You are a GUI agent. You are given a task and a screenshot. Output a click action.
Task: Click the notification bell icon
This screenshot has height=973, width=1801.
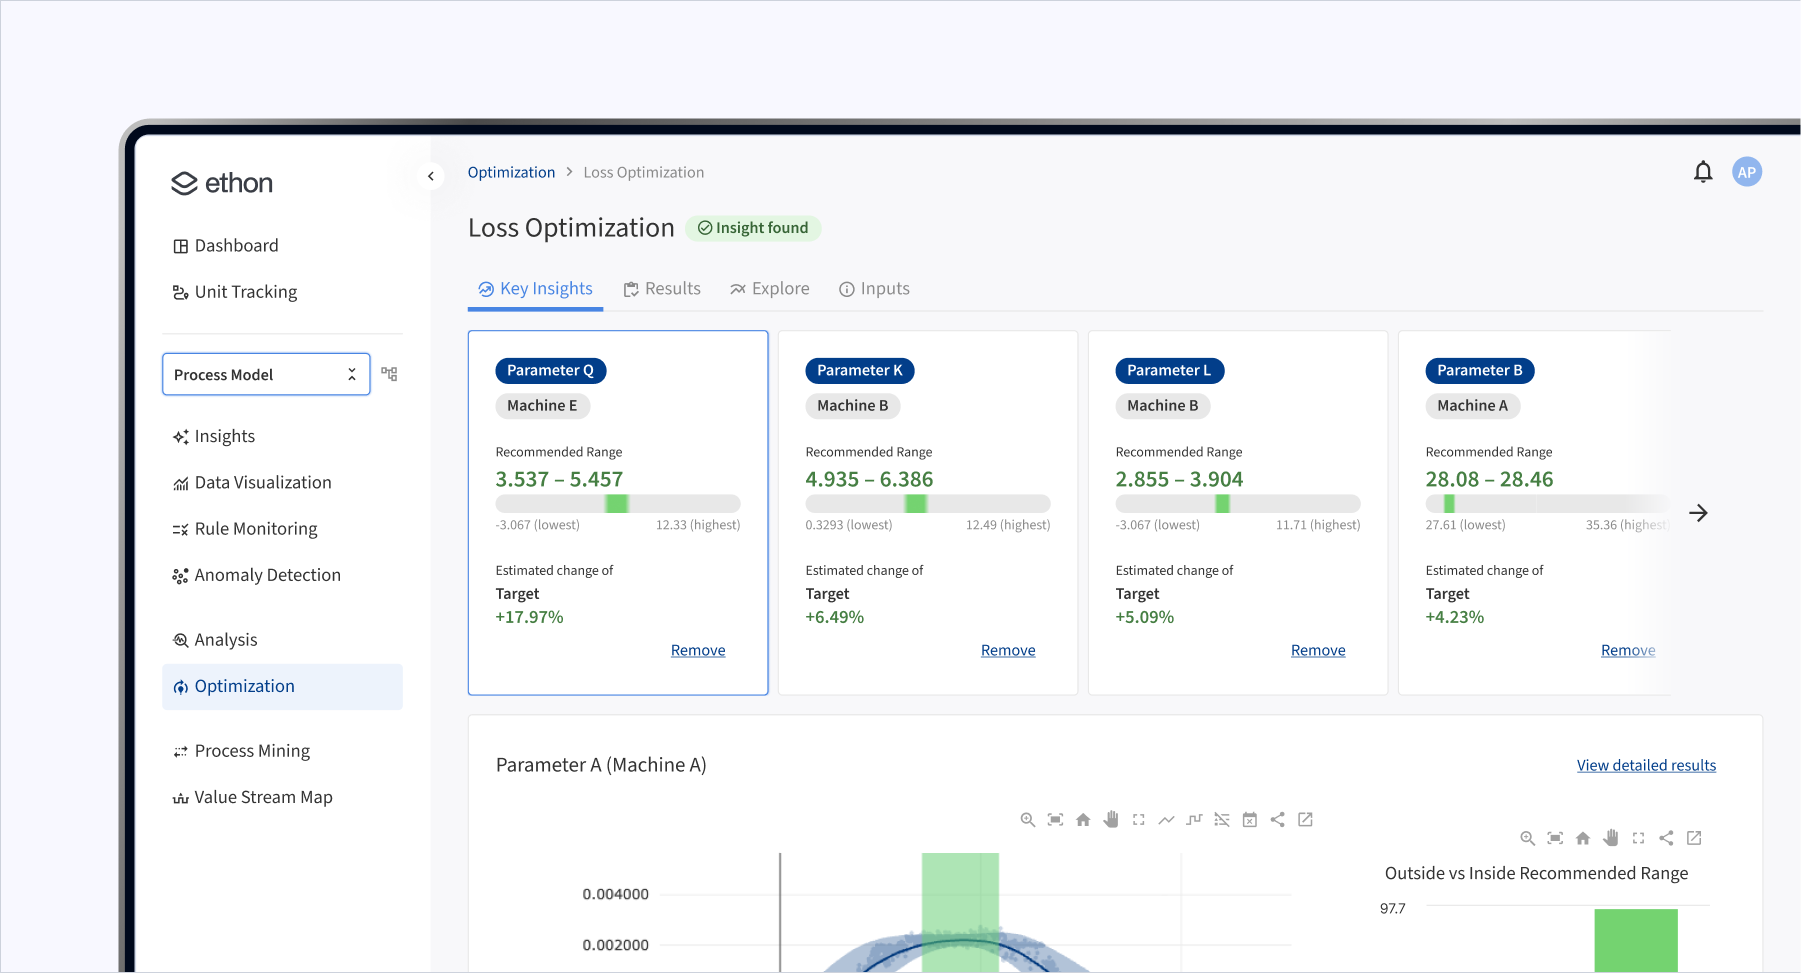pyautogui.click(x=1703, y=171)
